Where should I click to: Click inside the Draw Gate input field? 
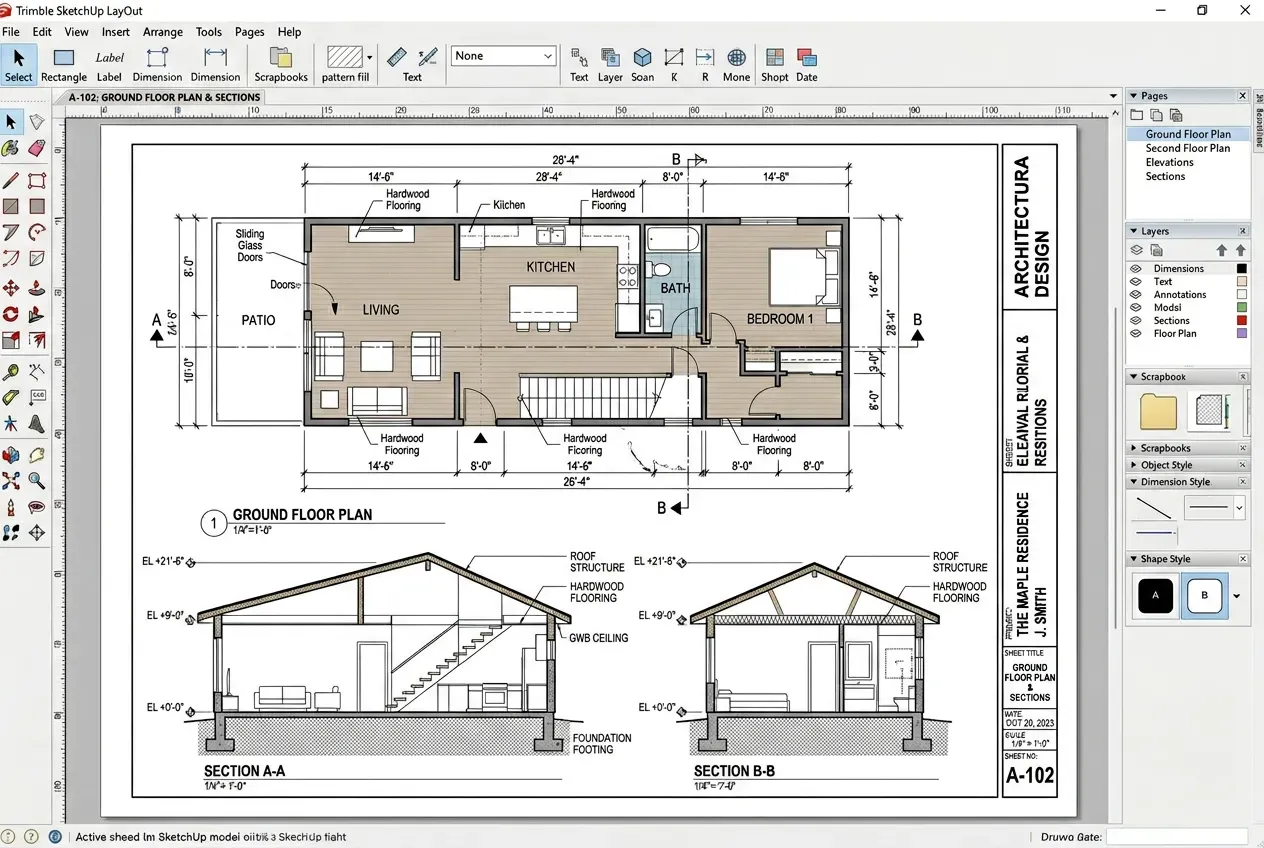[x=1178, y=836]
